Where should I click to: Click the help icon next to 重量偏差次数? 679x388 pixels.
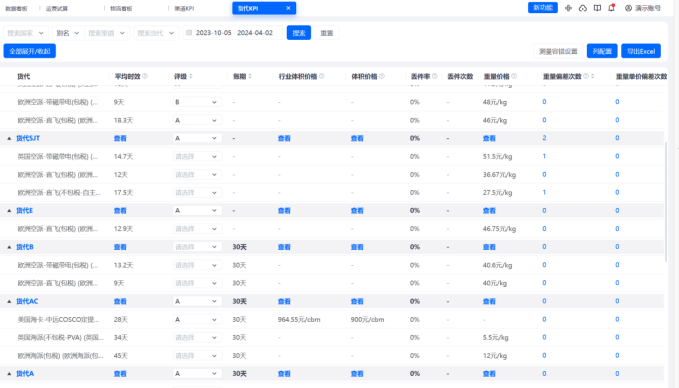click(x=586, y=76)
